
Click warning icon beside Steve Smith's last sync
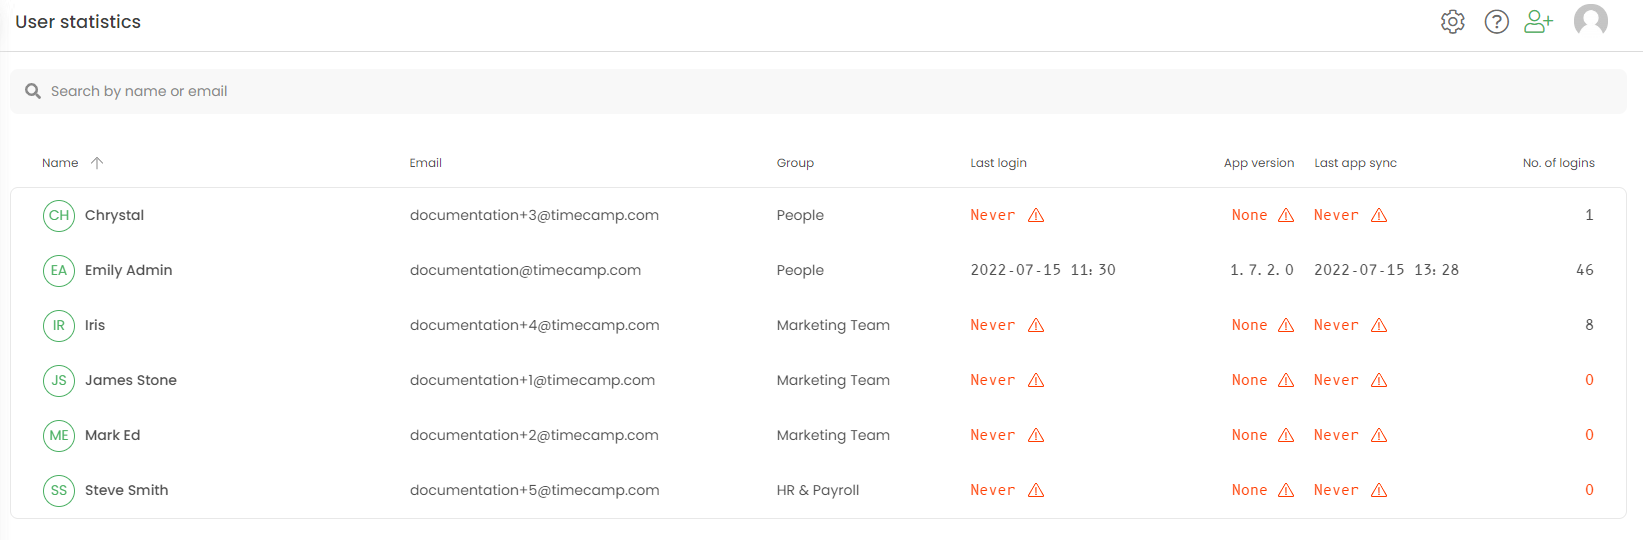(1379, 490)
